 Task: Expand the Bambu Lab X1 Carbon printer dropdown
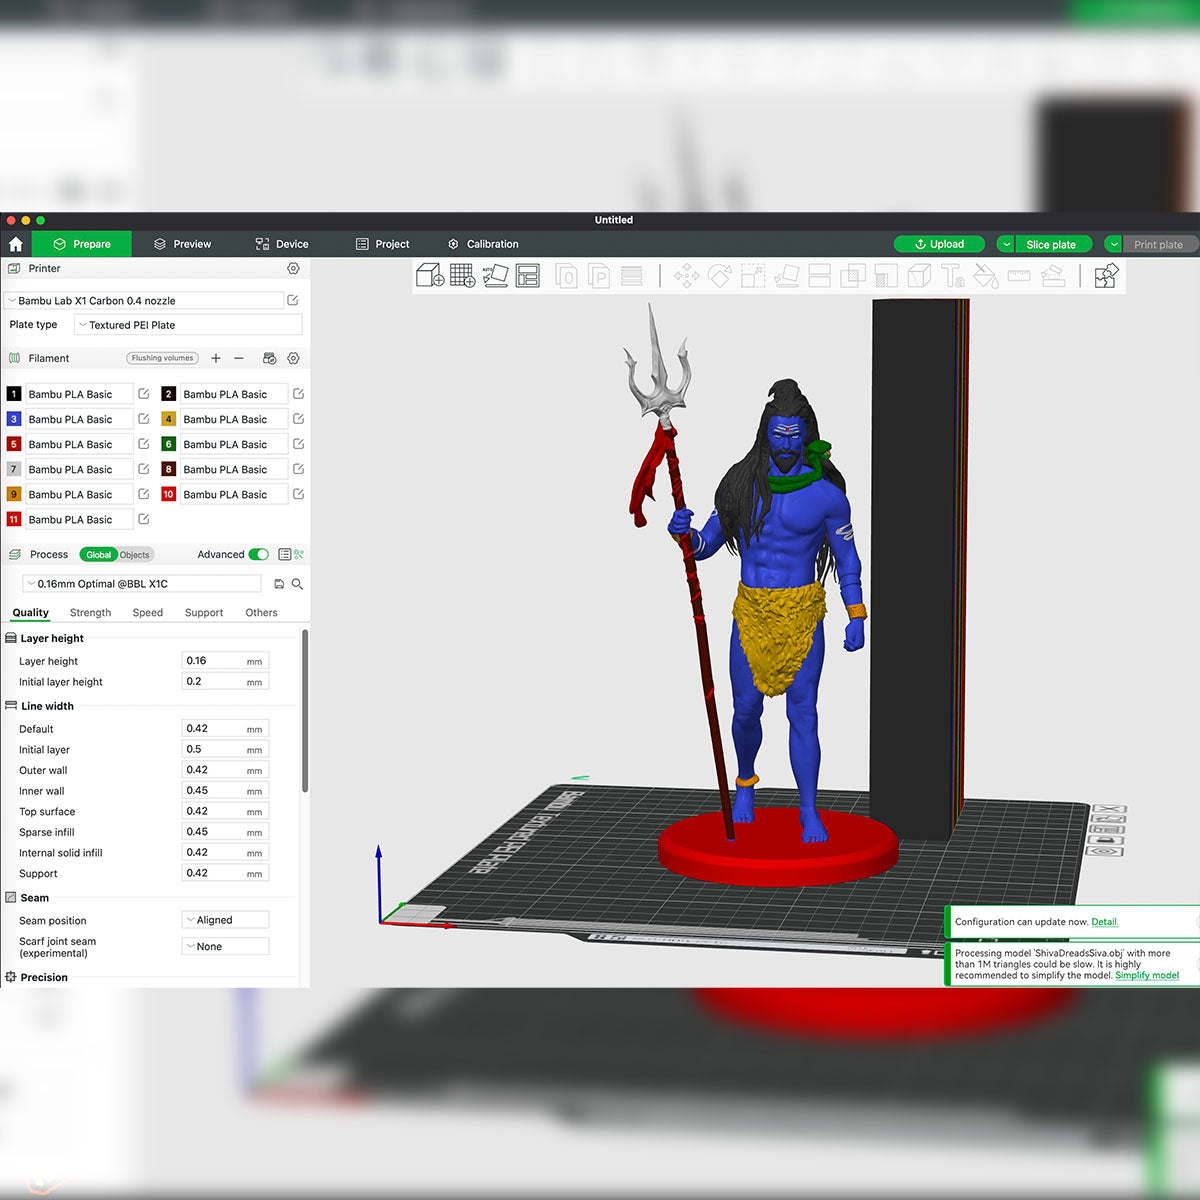pyautogui.click(x=145, y=300)
